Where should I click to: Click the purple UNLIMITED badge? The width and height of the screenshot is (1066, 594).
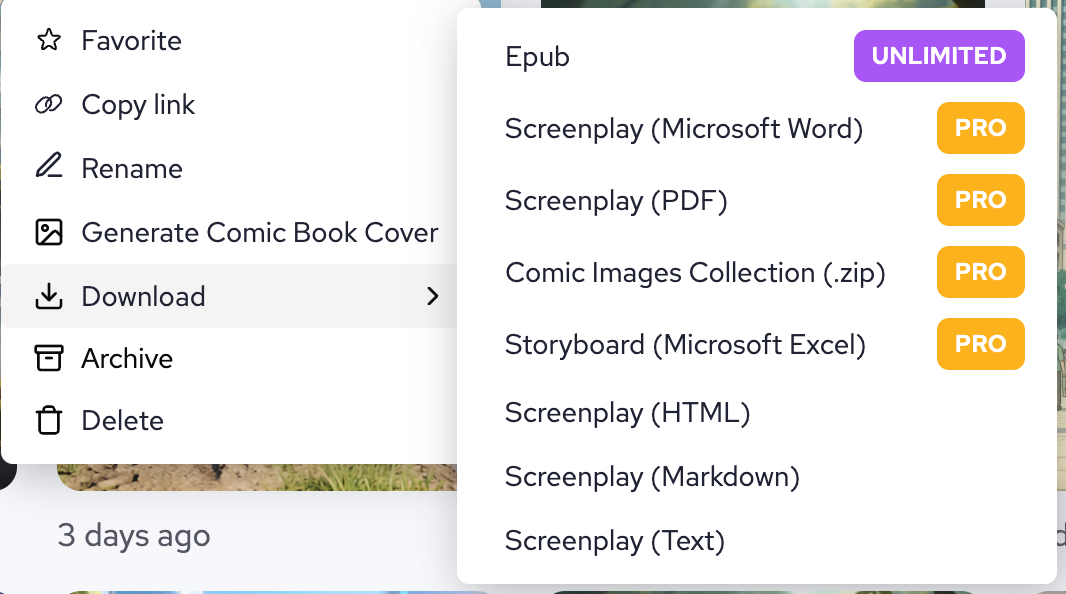pyautogui.click(x=938, y=56)
